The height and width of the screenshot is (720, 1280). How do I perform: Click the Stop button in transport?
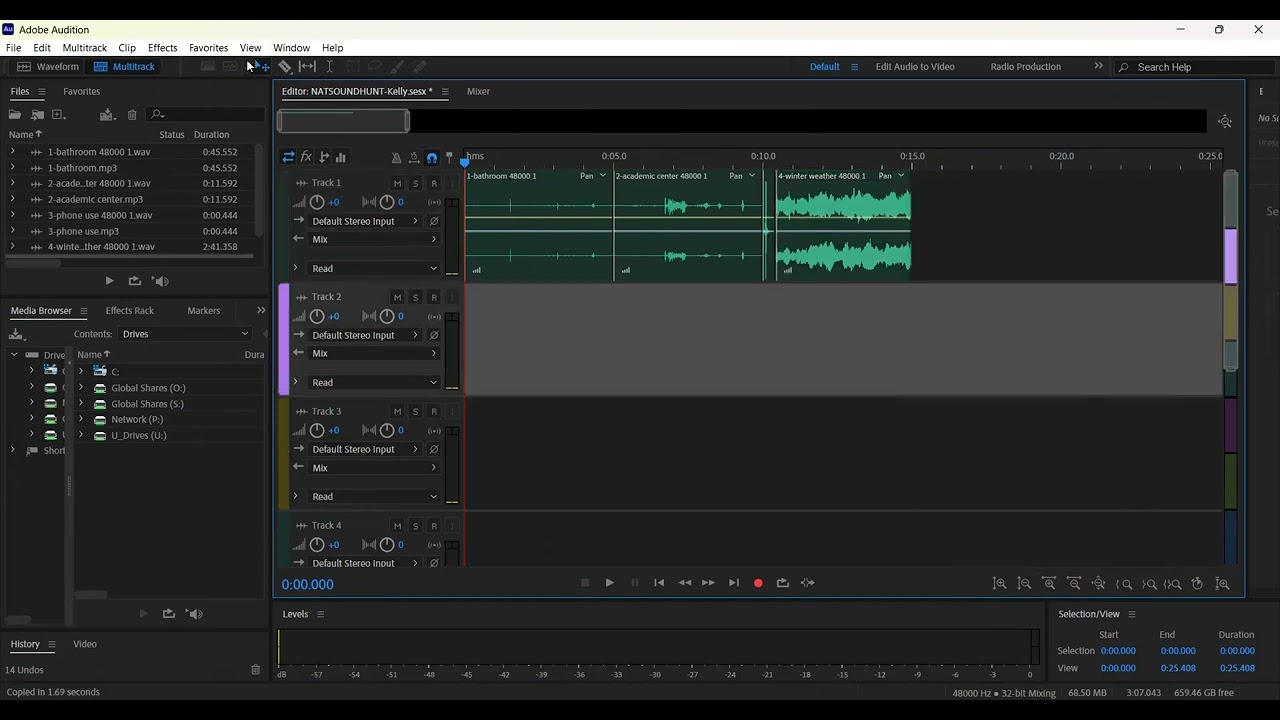click(585, 583)
